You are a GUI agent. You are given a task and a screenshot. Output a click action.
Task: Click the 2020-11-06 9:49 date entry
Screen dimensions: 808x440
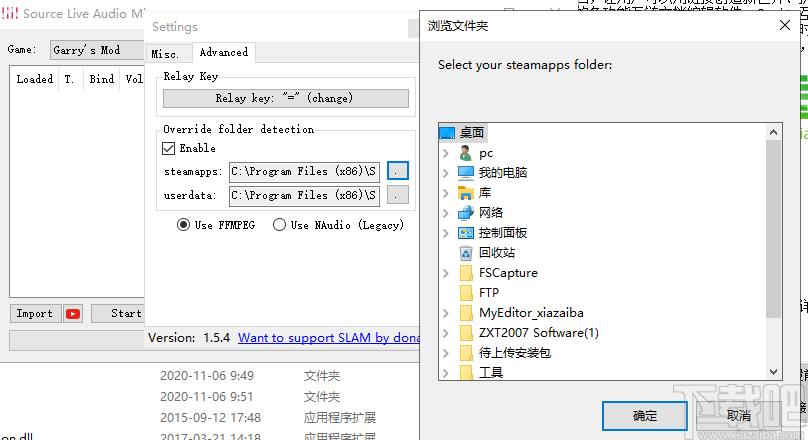[x=207, y=376]
